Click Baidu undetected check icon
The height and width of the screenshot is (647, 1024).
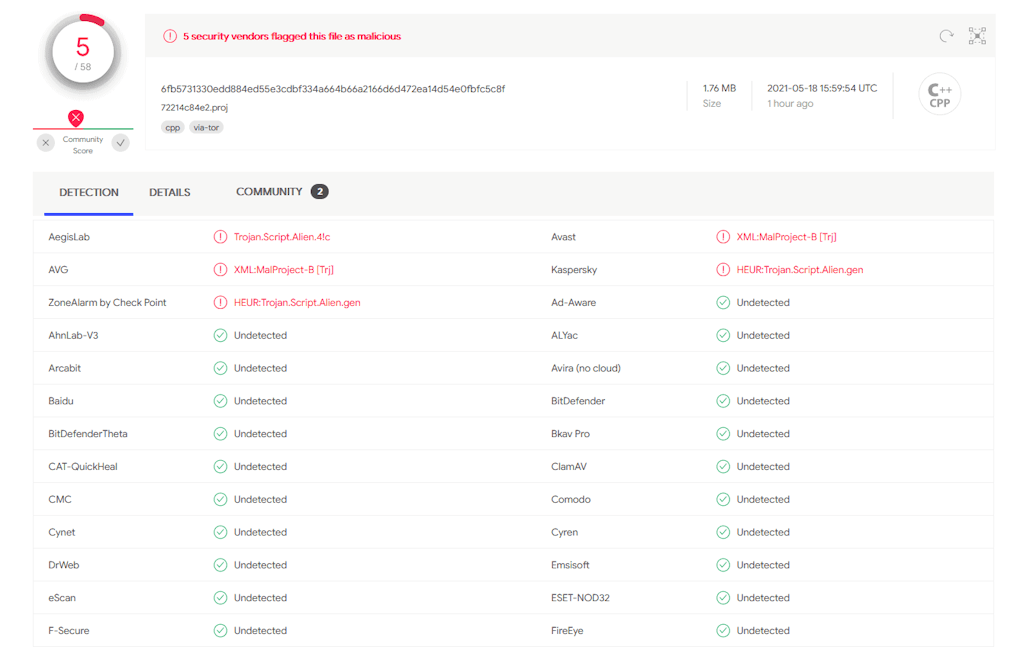point(220,401)
